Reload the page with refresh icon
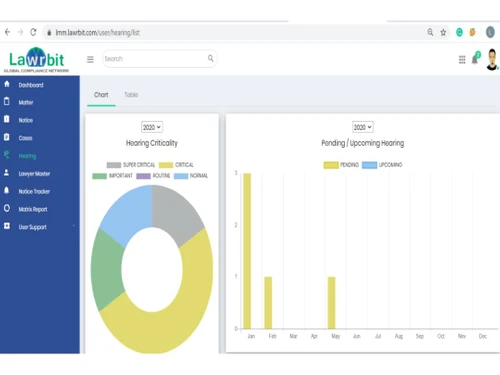 pos(33,32)
